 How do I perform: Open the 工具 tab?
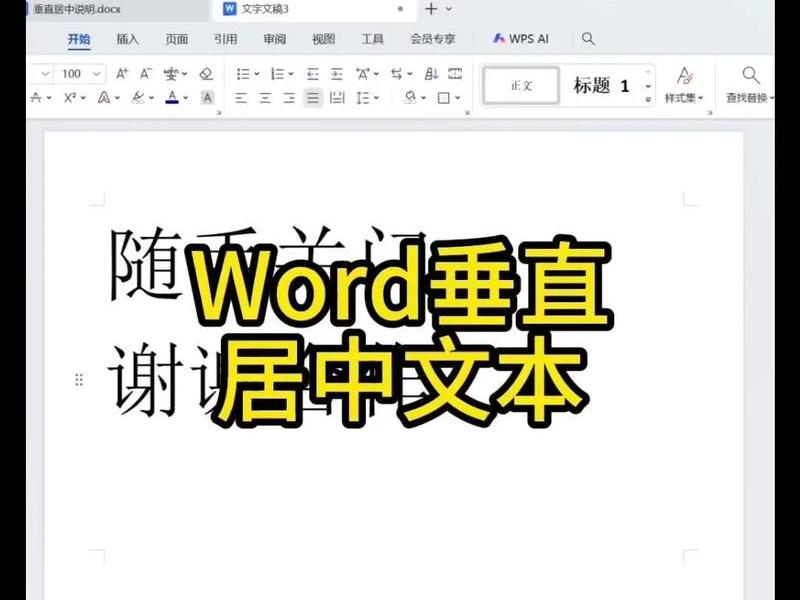click(372, 39)
